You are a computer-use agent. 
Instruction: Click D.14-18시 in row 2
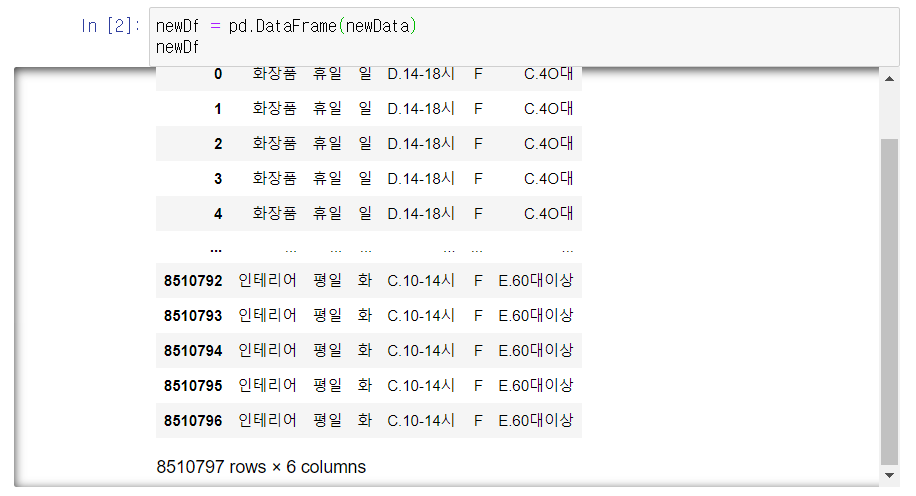(421, 144)
